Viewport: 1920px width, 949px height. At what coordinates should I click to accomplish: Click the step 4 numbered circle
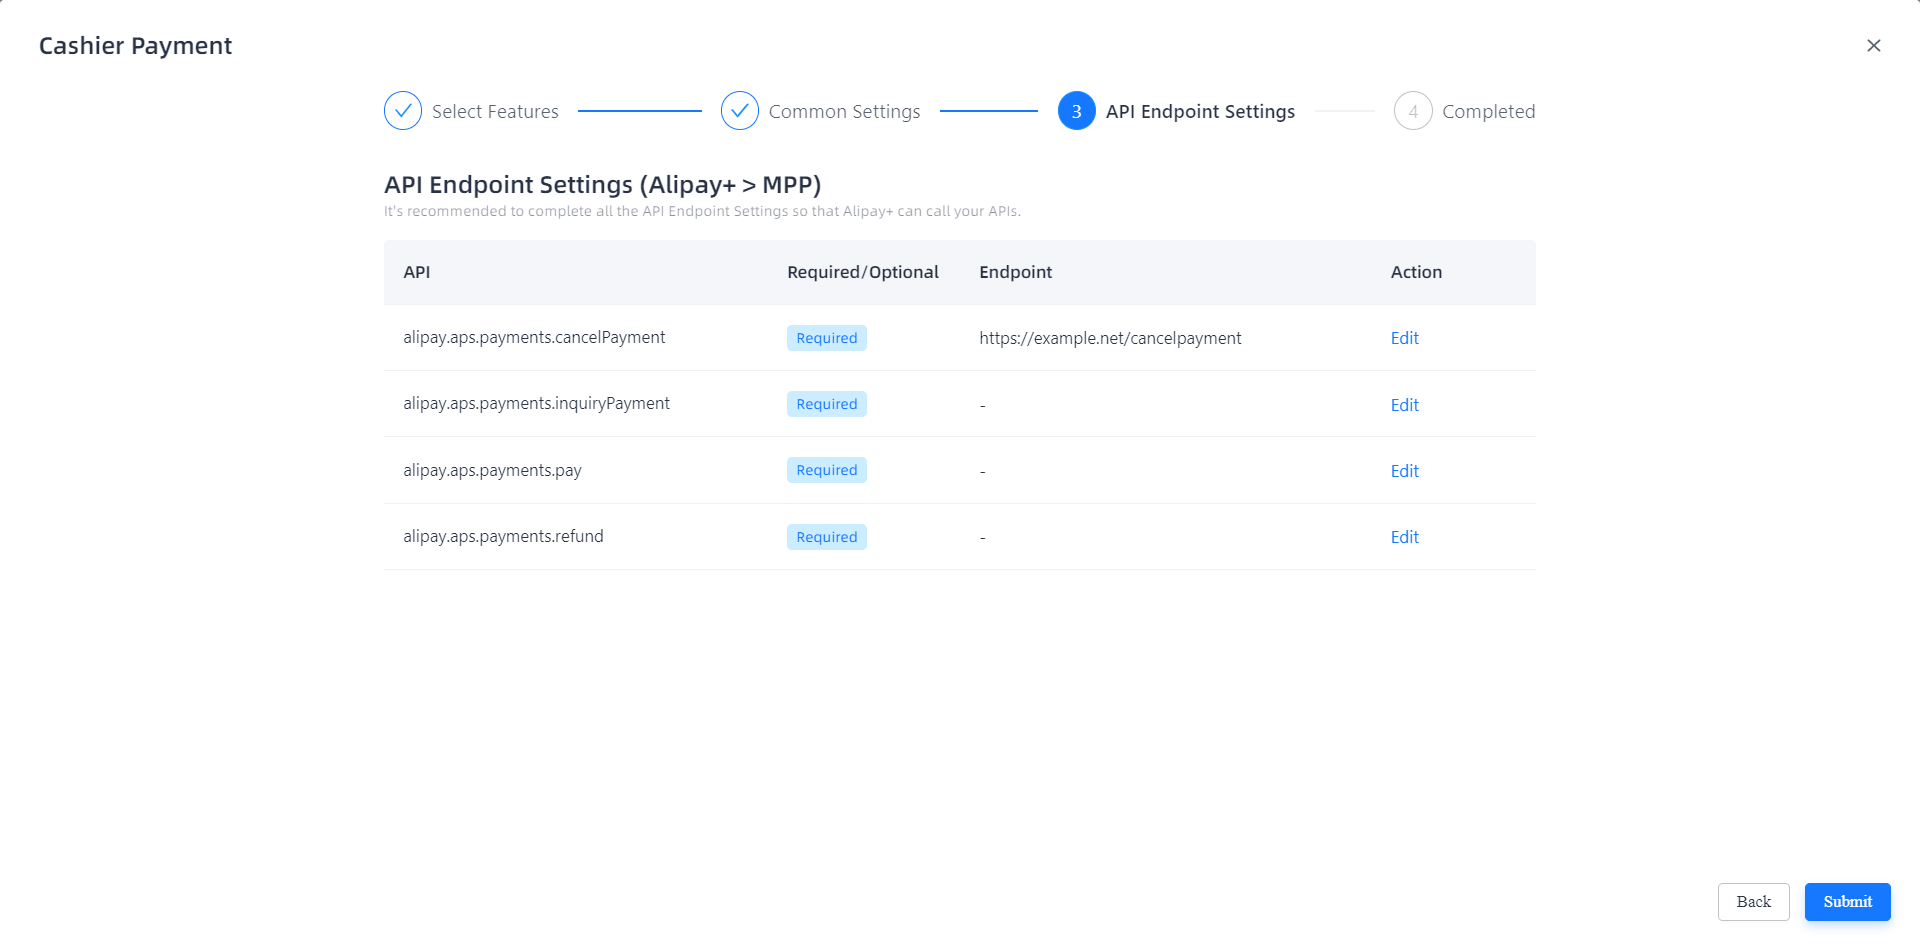(x=1412, y=111)
